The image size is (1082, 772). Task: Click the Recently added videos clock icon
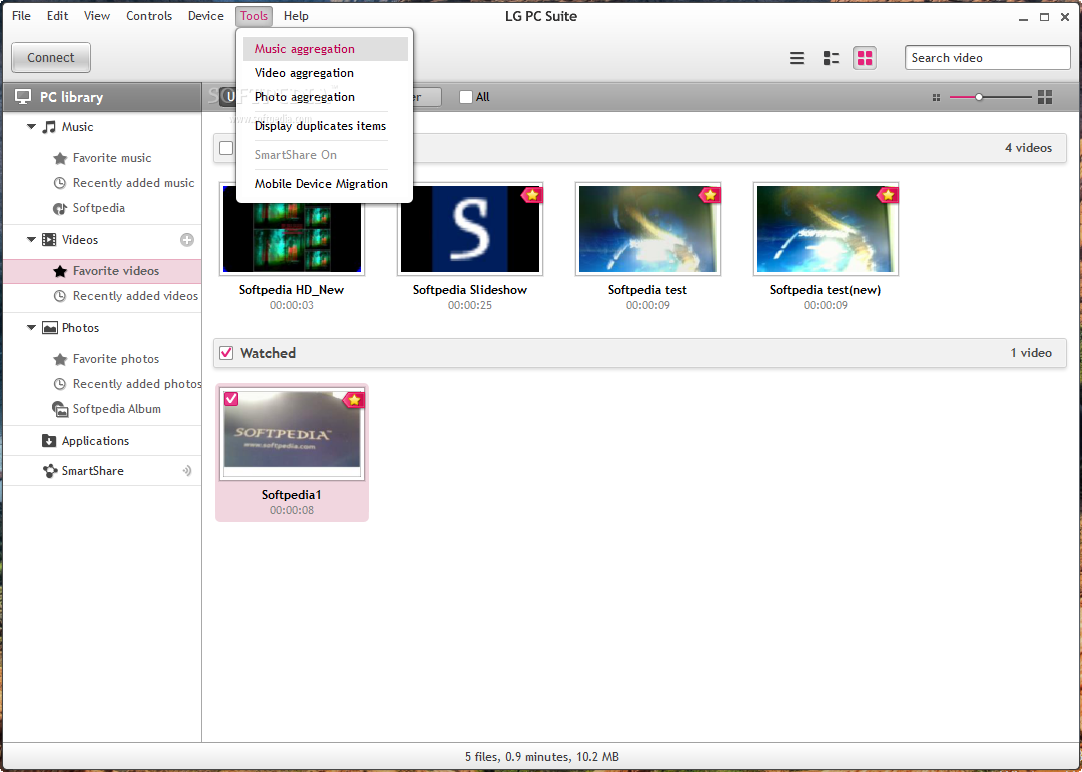click(x=60, y=296)
